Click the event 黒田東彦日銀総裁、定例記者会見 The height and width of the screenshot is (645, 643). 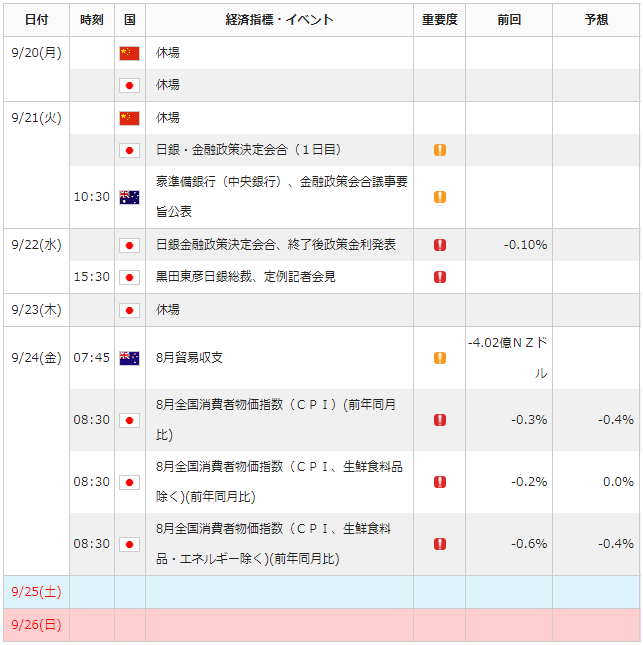point(246,277)
